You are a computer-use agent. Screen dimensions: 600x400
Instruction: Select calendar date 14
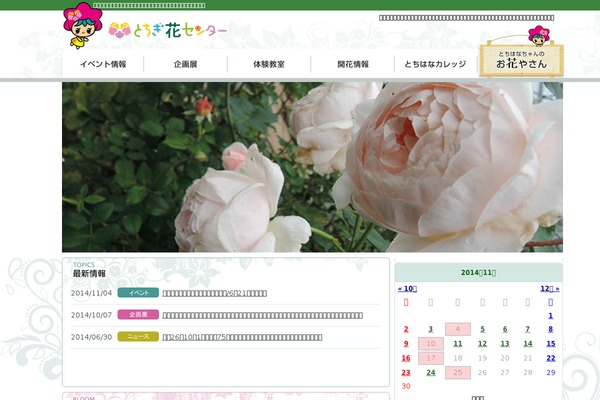(528, 344)
